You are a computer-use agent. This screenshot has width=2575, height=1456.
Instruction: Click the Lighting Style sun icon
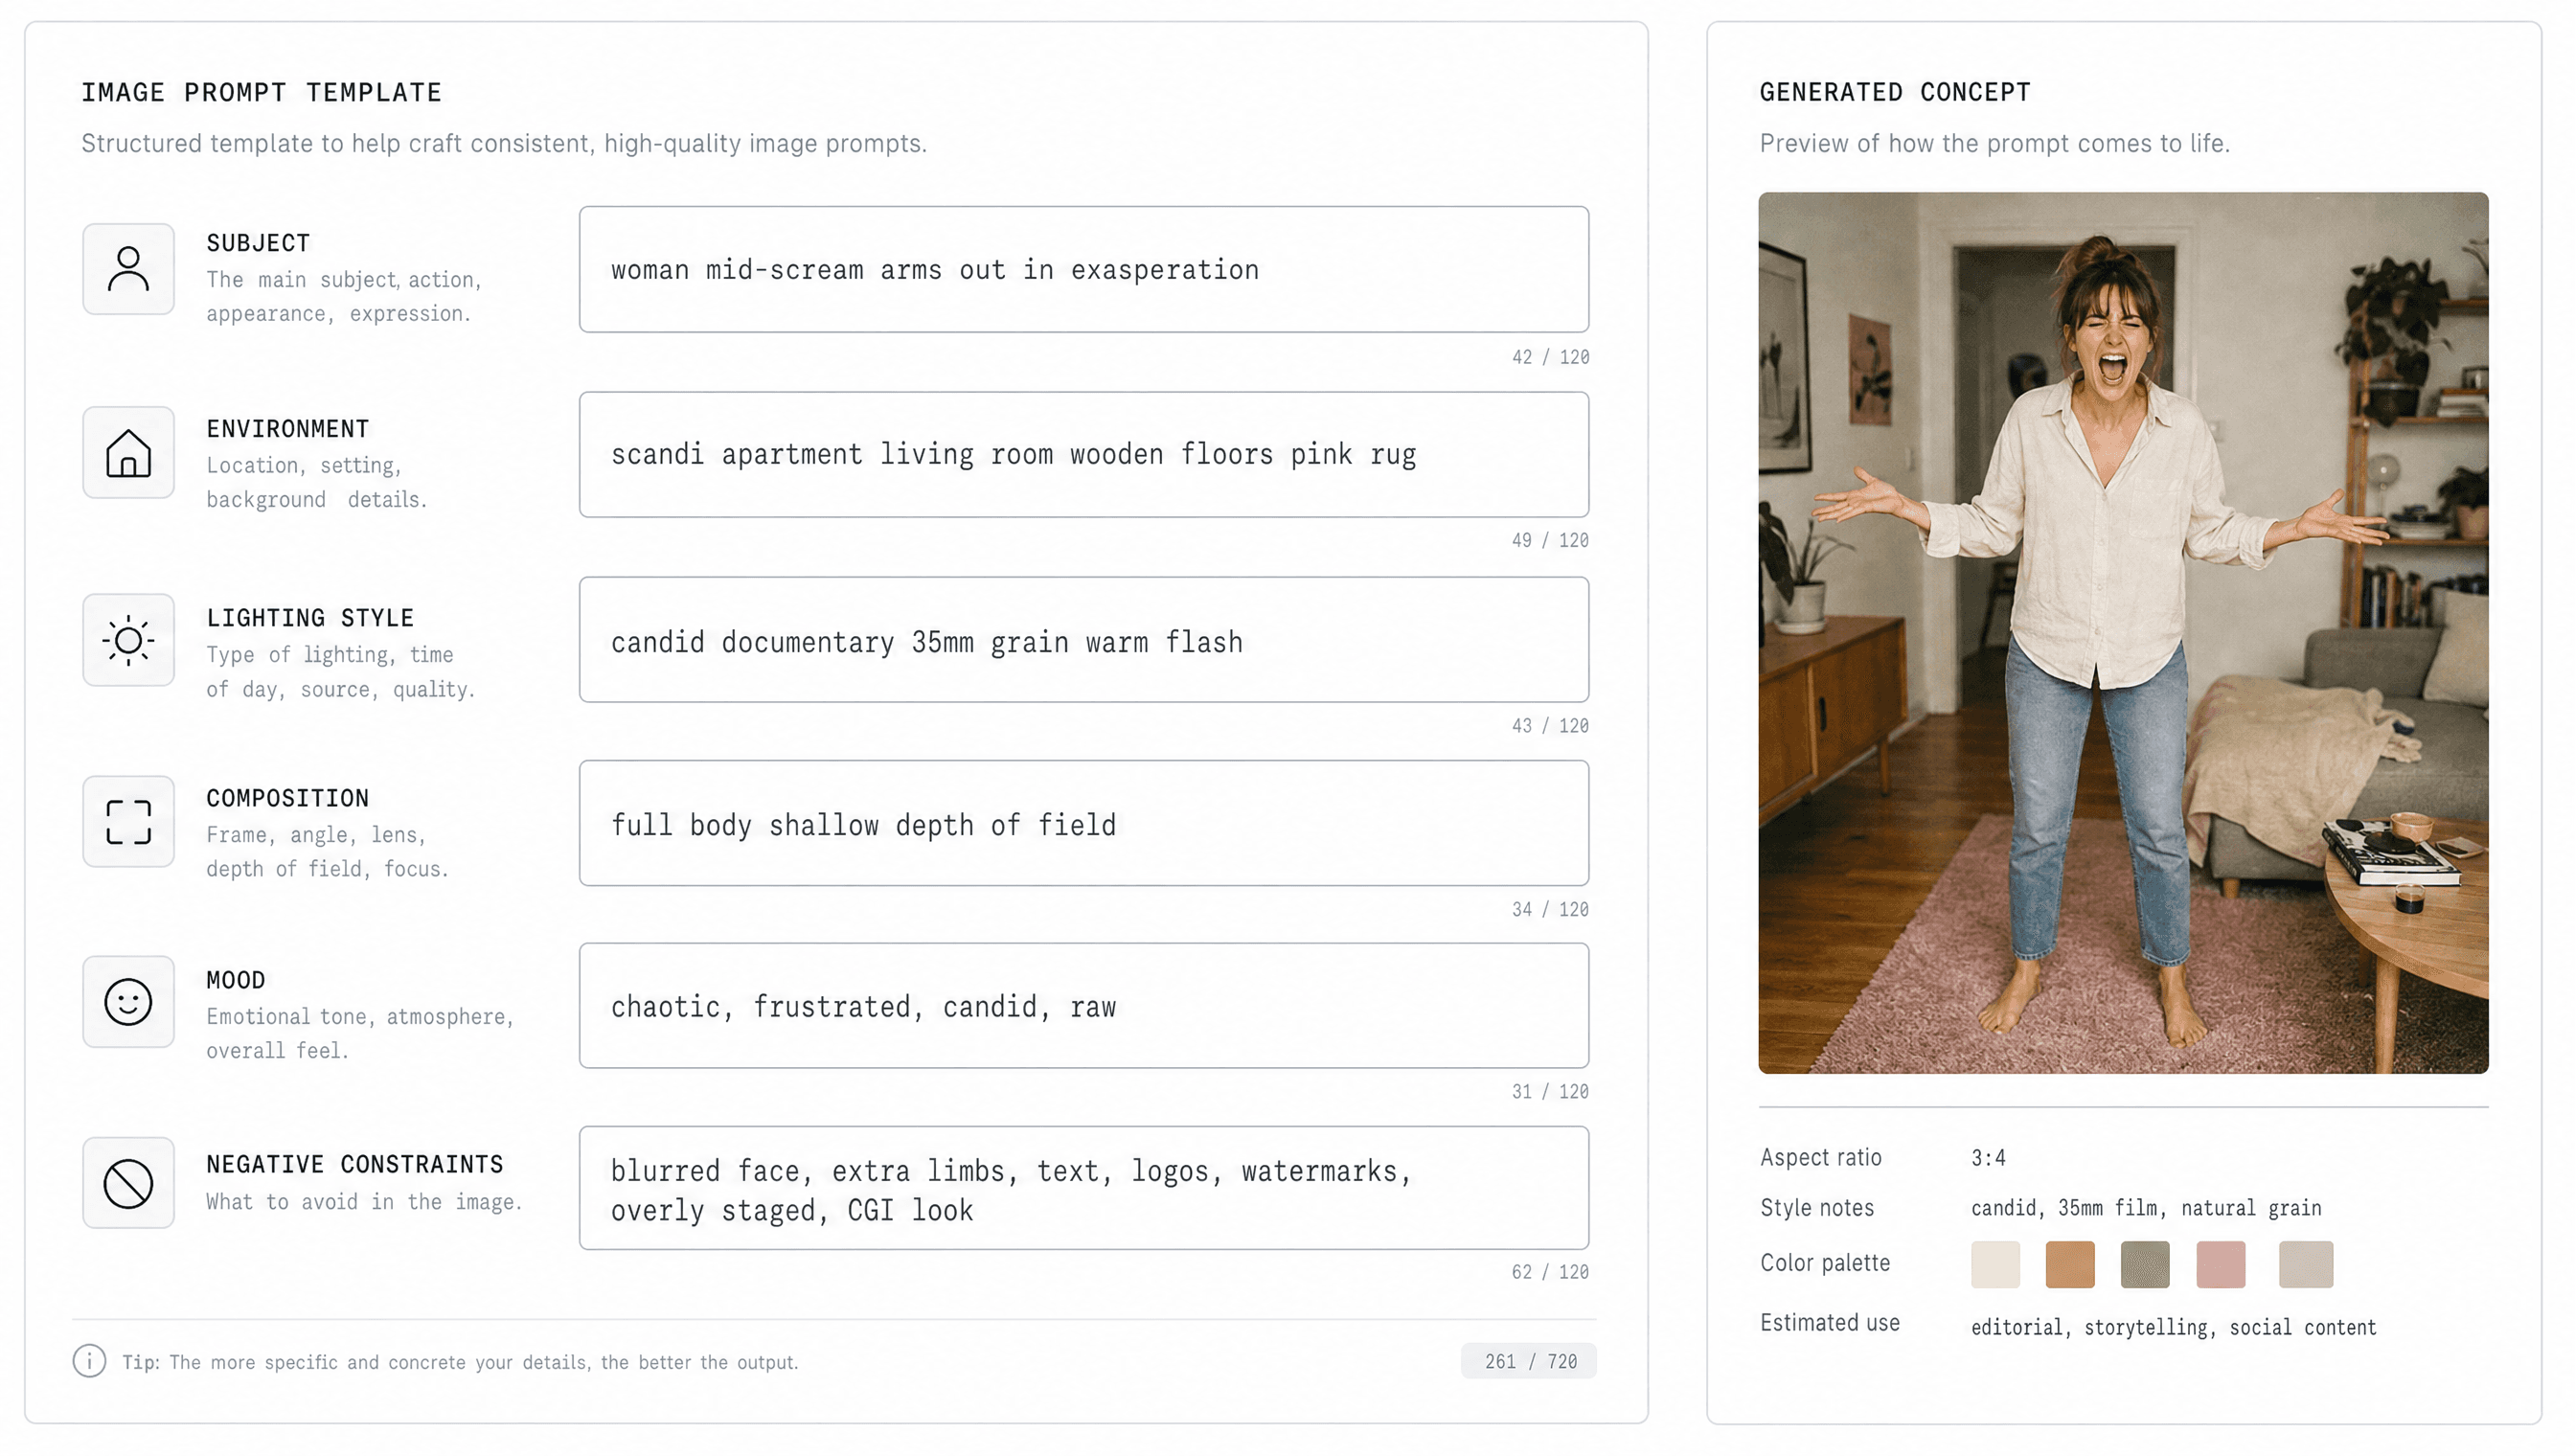click(128, 640)
